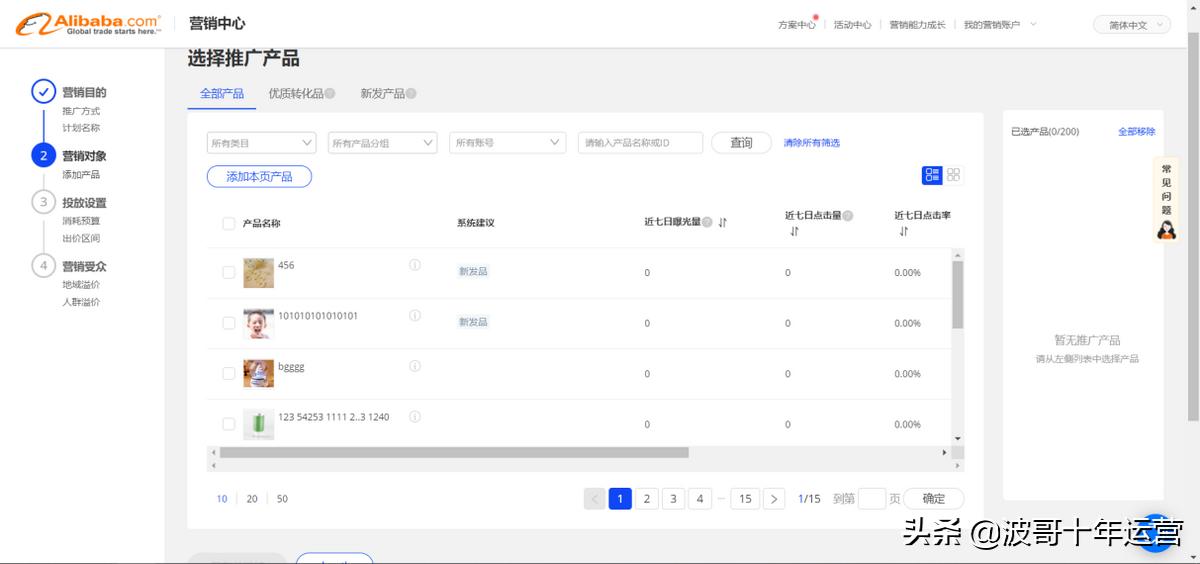Image resolution: width=1200 pixels, height=564 pixels.
Task: Click previous page arrow in pagination
Action: coord(594,498)
